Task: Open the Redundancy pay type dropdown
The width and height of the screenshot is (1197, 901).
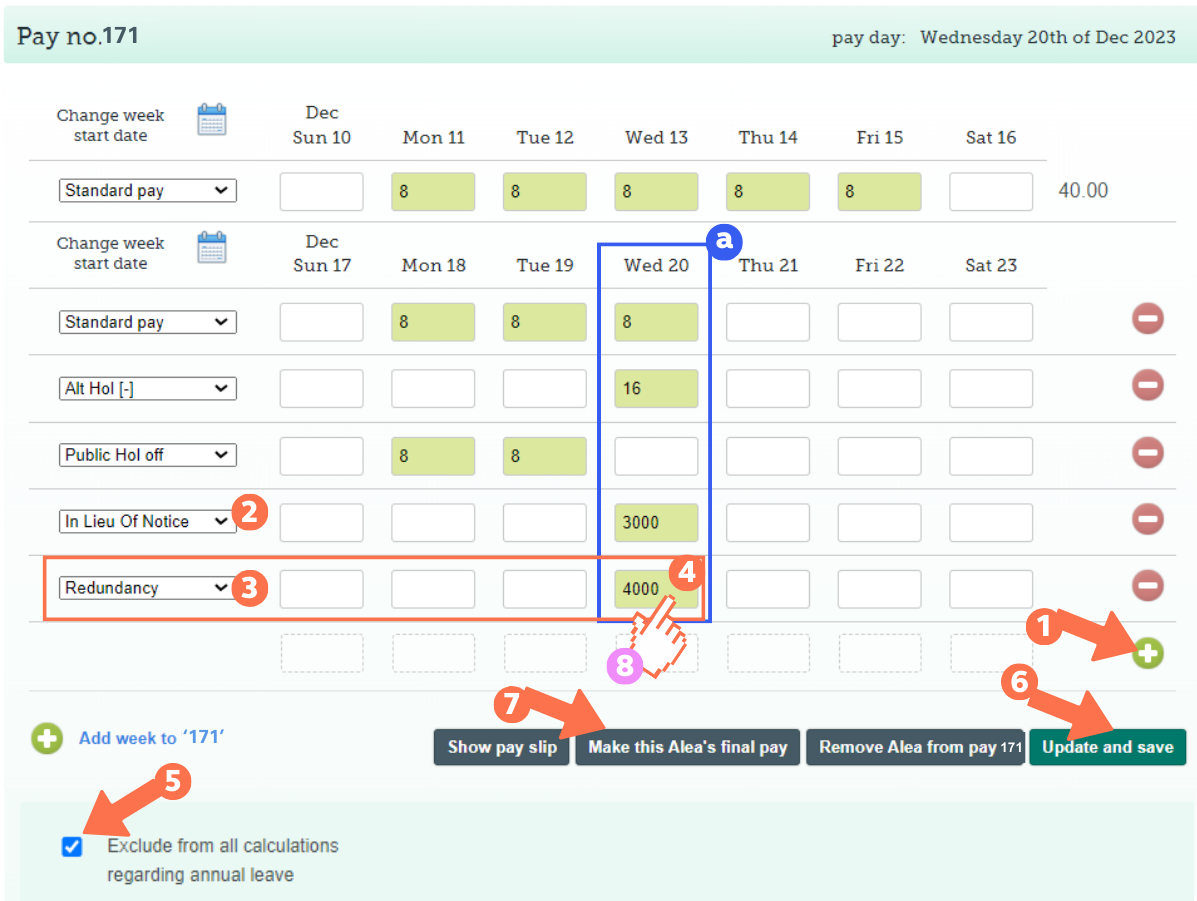Action: pyautogui.click(x=147, y=588)
